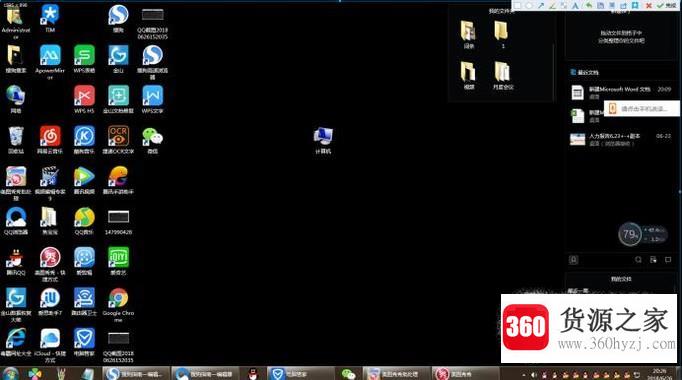Select the Computer icon in desktop center
The image size is (682, 380).
pyautogui.click(x=323, y=140)
